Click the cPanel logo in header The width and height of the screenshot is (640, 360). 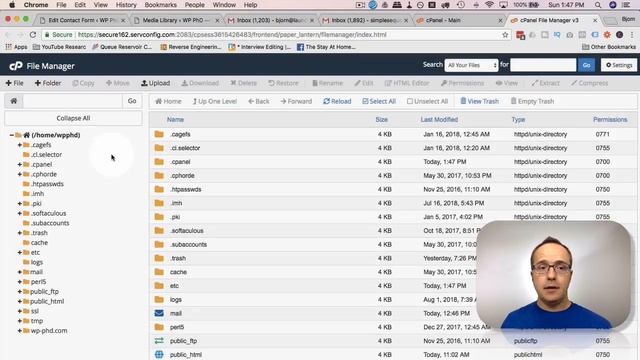coord(16,66)
